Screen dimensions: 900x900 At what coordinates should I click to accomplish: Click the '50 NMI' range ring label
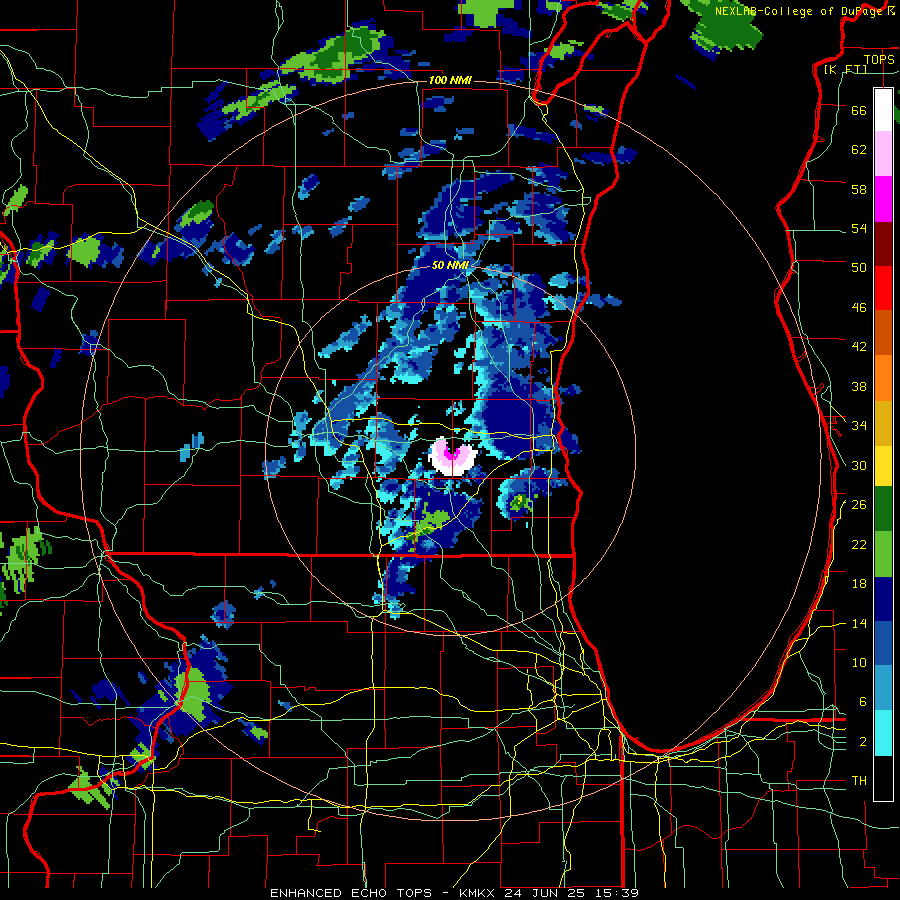click(451, 266)
